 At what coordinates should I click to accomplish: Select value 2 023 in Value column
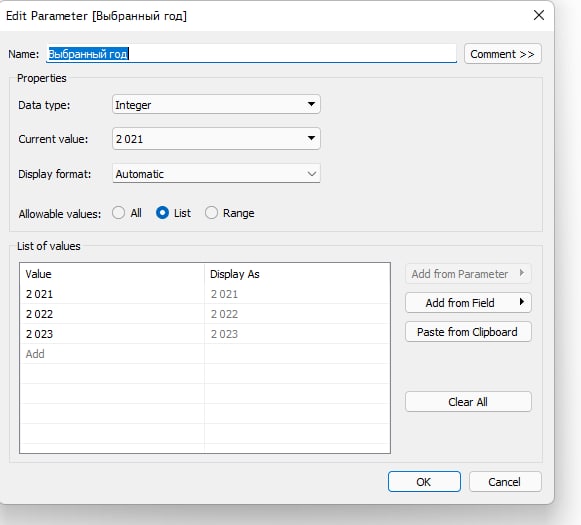112,334
